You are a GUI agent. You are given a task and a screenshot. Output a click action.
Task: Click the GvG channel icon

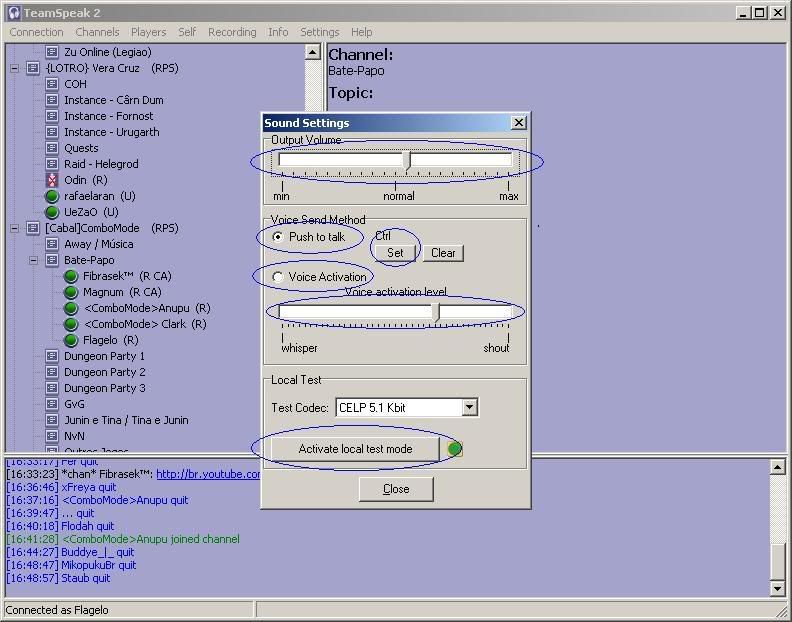point(52,404)
